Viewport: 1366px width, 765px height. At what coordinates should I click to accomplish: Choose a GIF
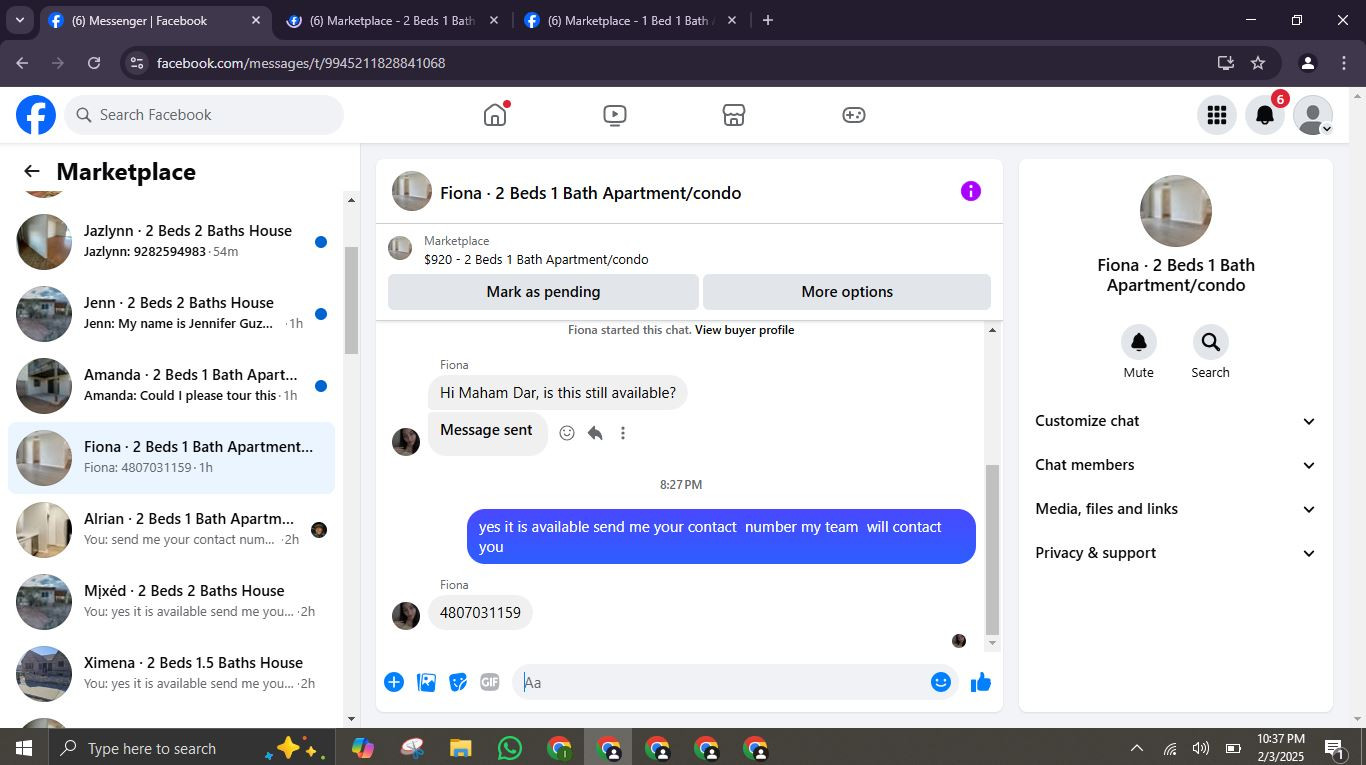[490, 682]
